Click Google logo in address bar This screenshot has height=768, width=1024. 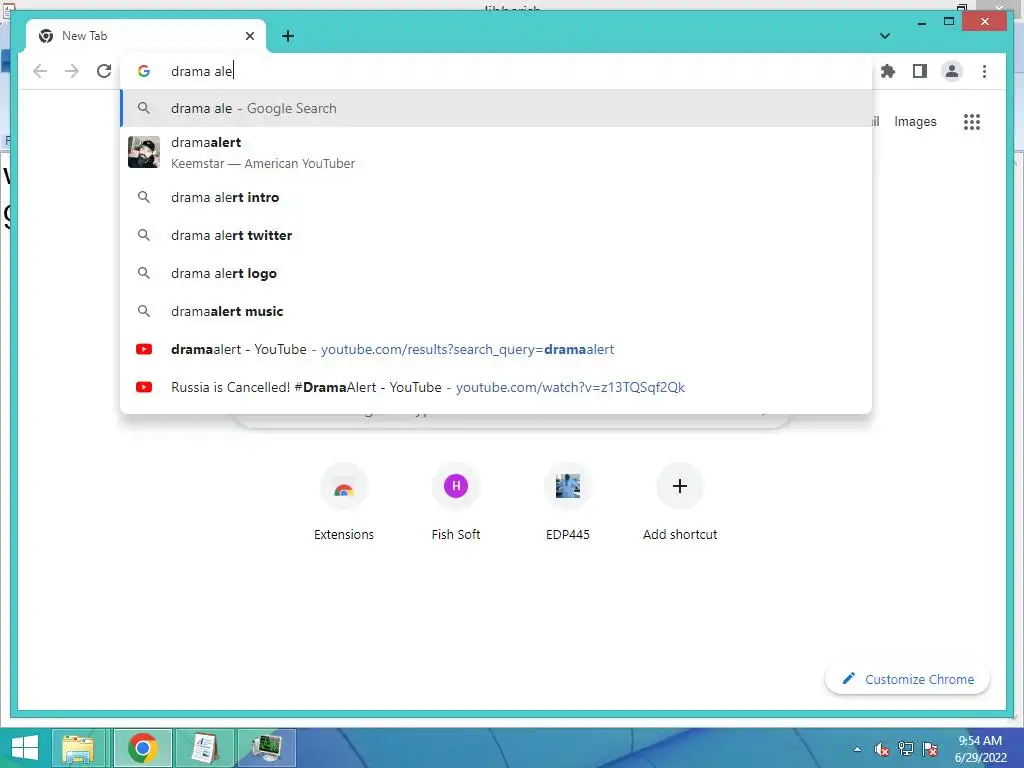coord(144,71)
